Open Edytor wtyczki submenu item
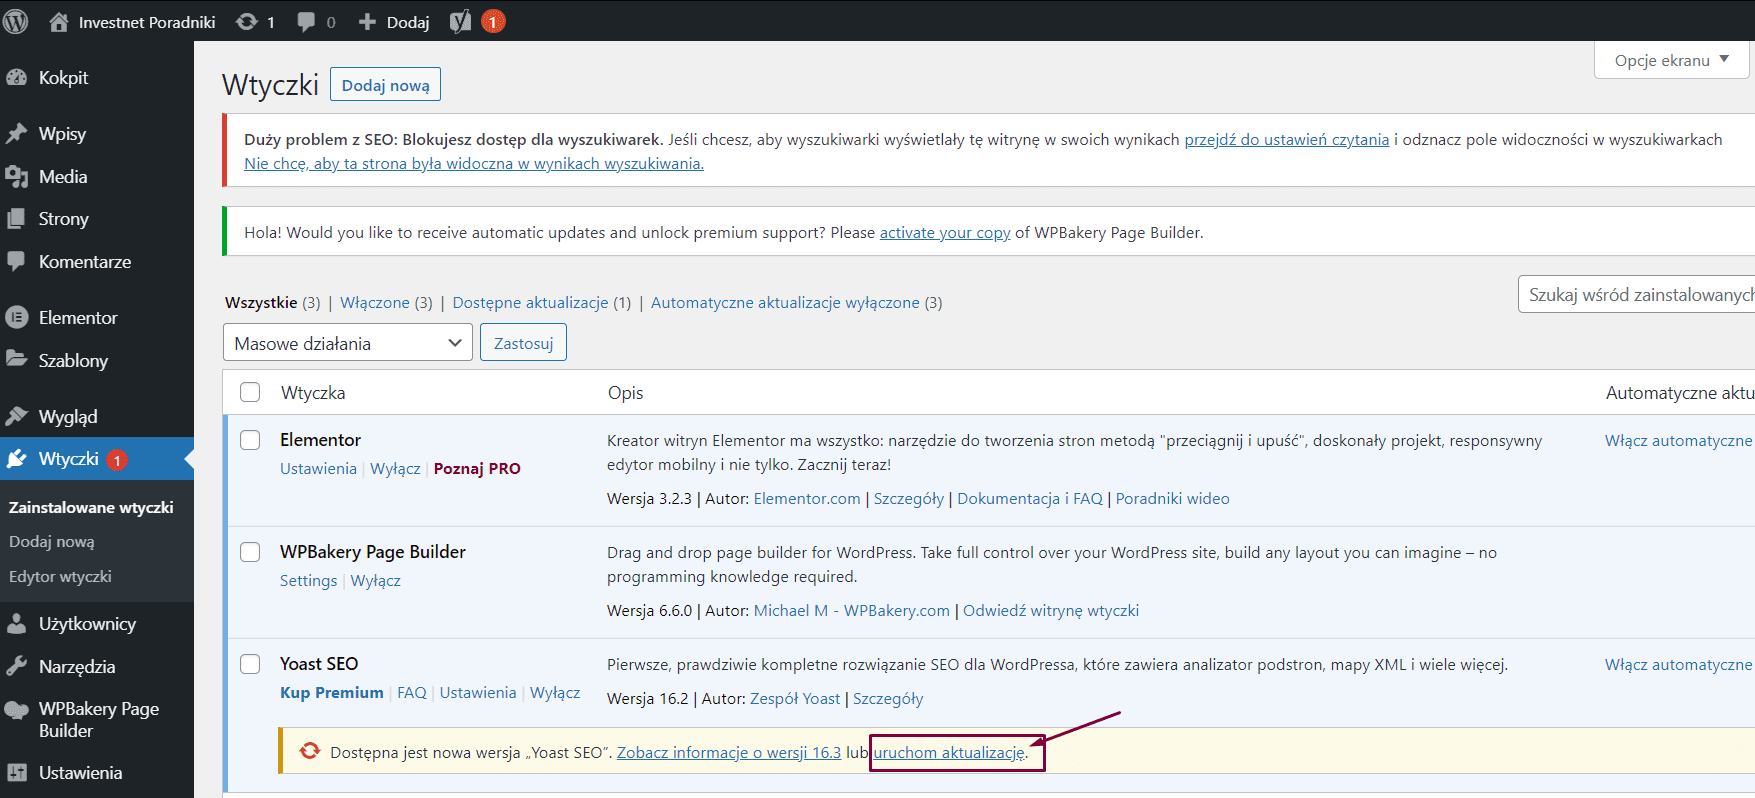 pyautogui.click(x=60, y=577)
